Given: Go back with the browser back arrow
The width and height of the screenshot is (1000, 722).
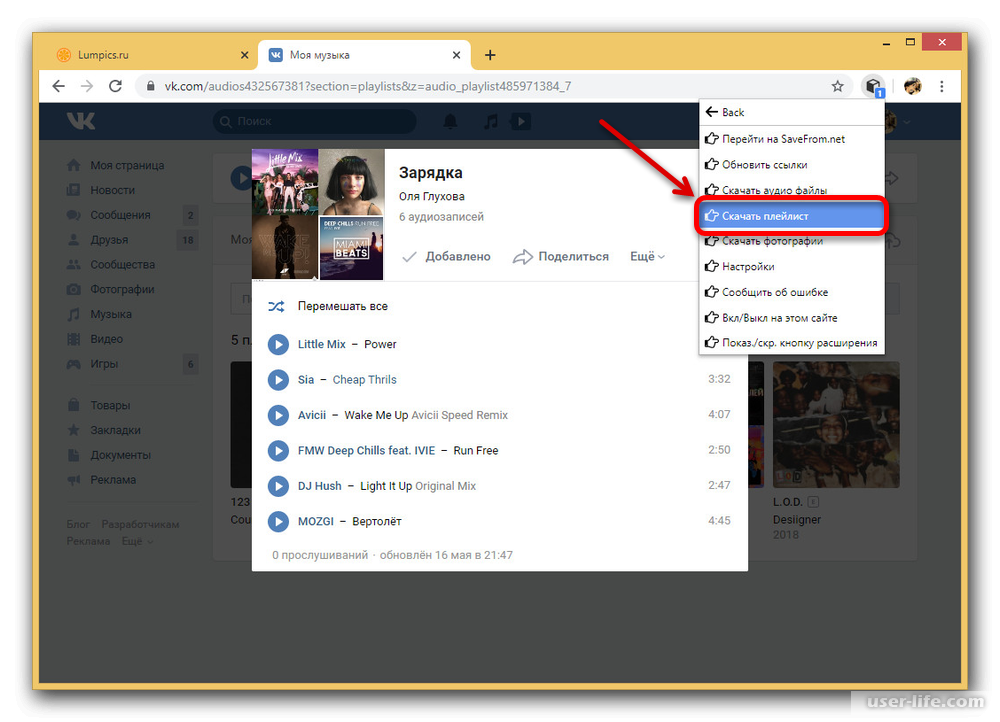Looking at the screenshot, I should coord(59,86).
